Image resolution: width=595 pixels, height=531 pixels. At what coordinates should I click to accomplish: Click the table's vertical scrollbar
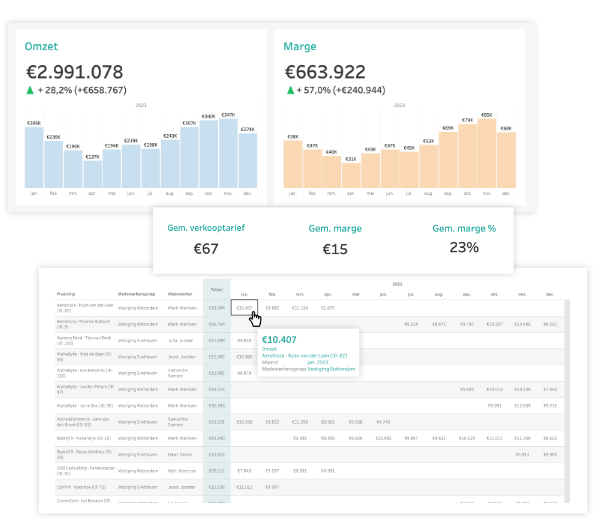[x=567, y=401]
